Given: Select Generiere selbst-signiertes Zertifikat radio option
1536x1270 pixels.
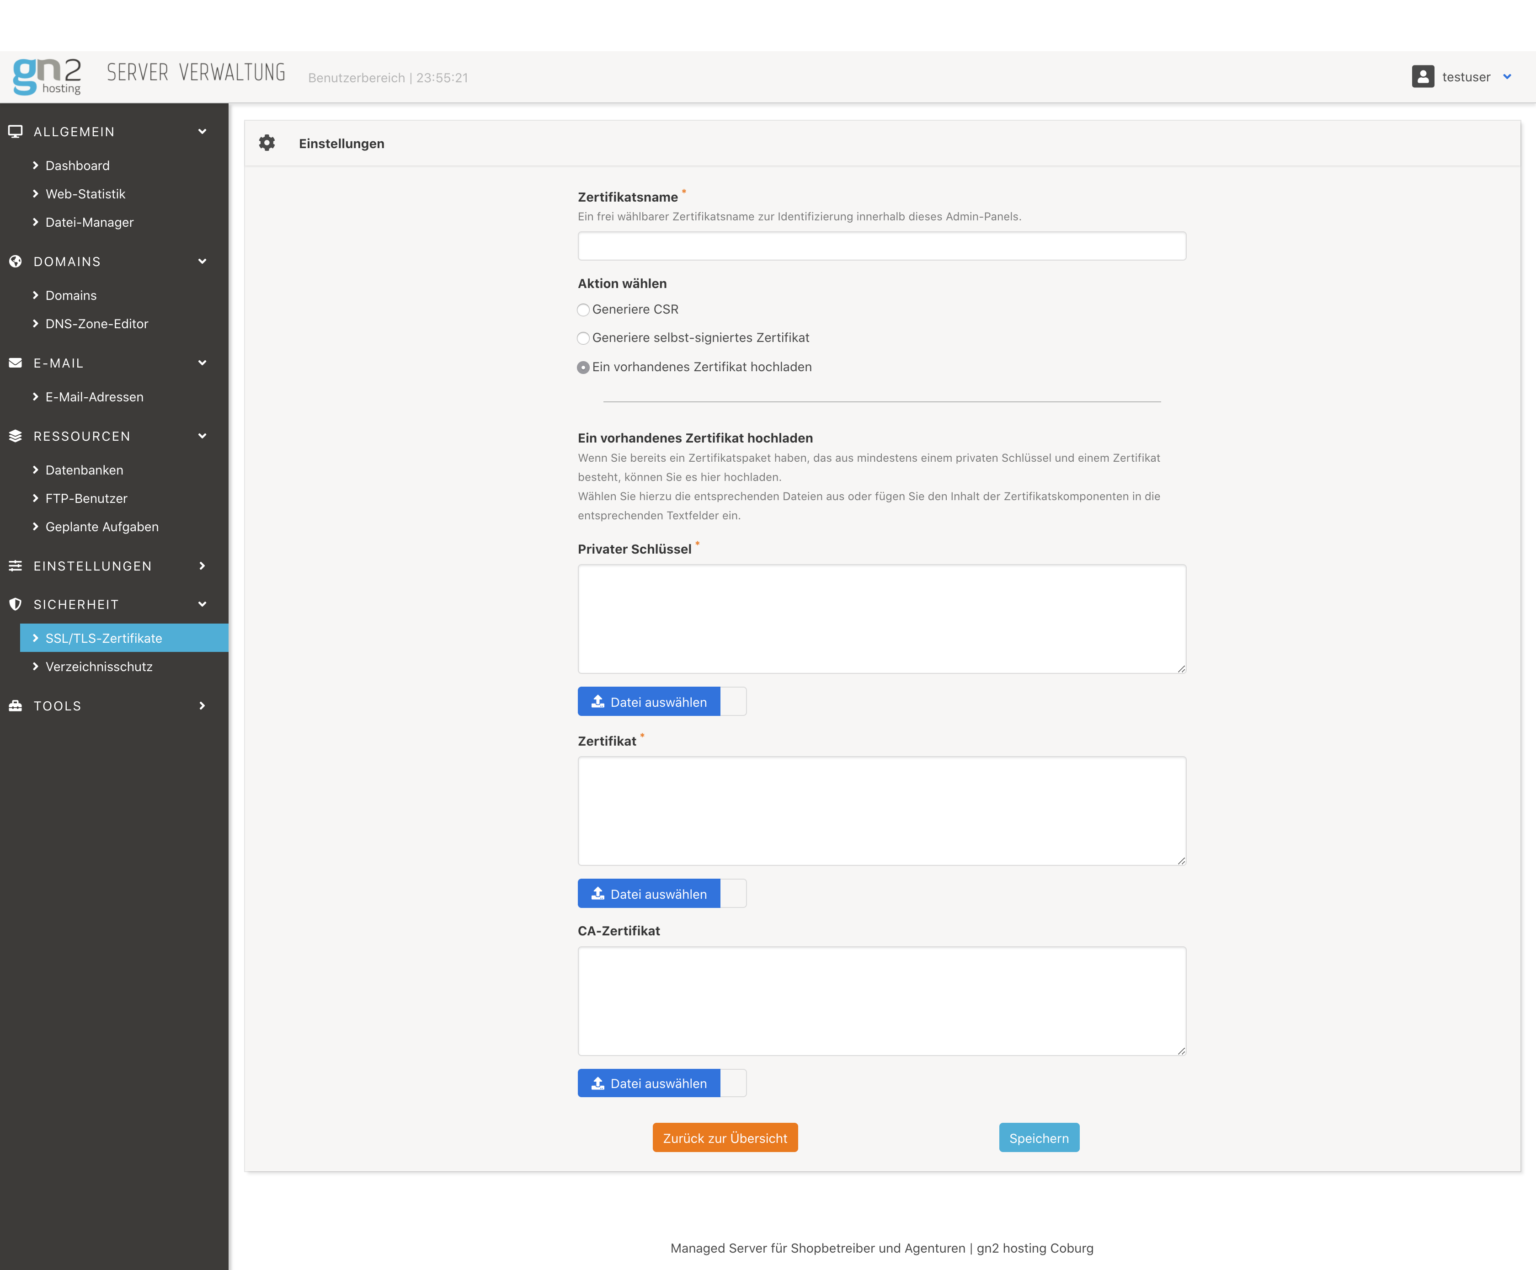Looking at the screenshot, I should tap(584, 338).
